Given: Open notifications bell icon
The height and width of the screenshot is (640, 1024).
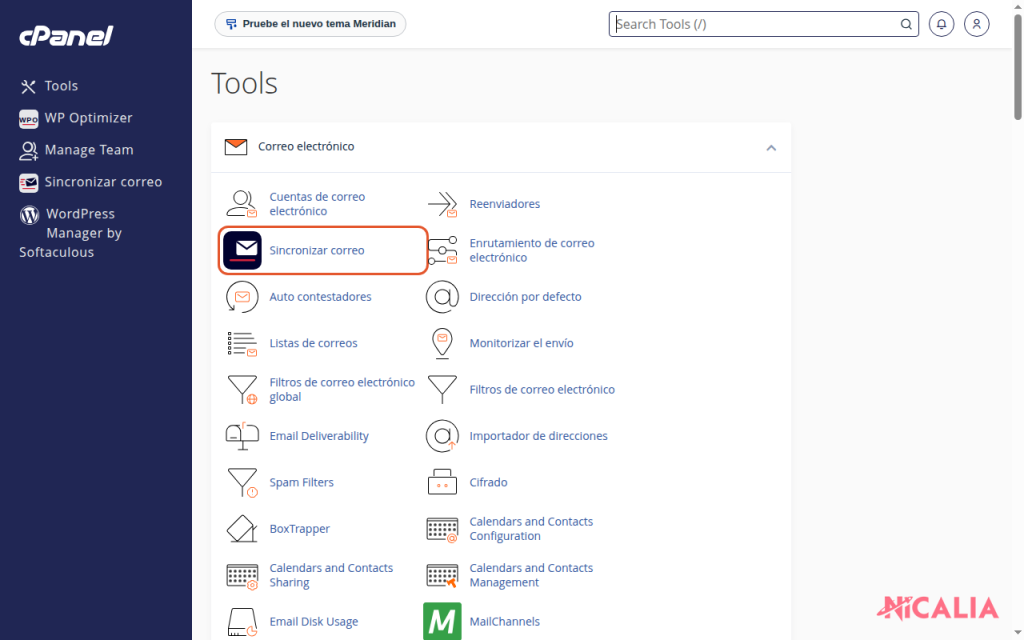Looking at the screenshot, I should [x=941, y=24].
